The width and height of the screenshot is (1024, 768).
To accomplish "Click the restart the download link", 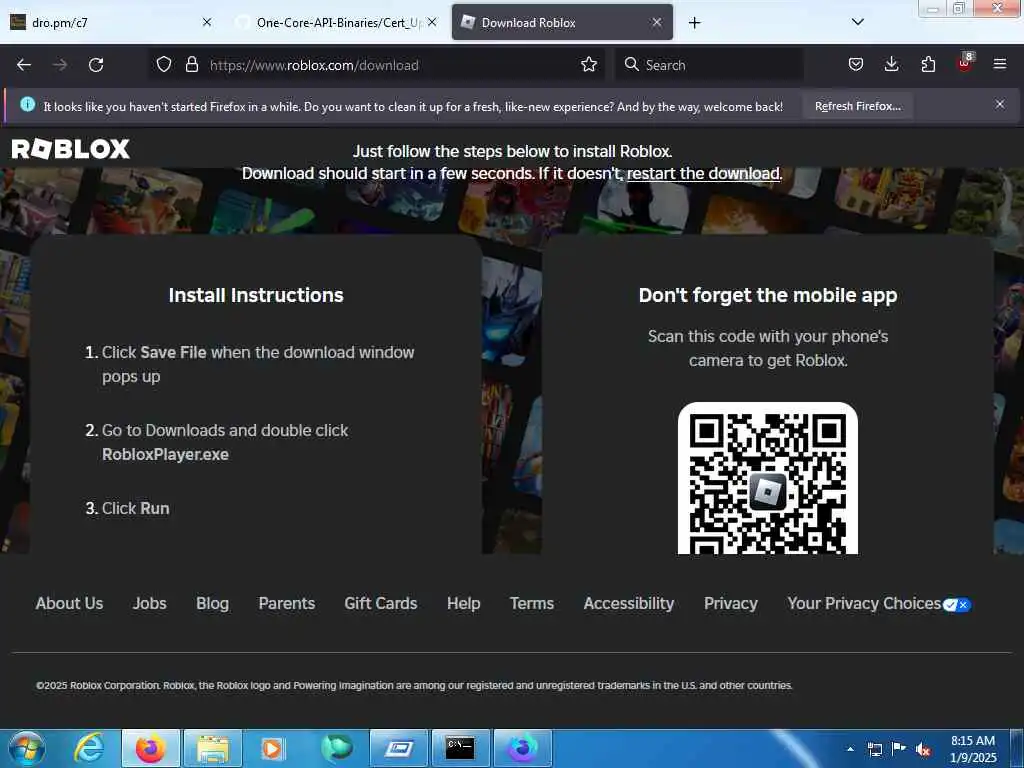I will coord(703,174).
